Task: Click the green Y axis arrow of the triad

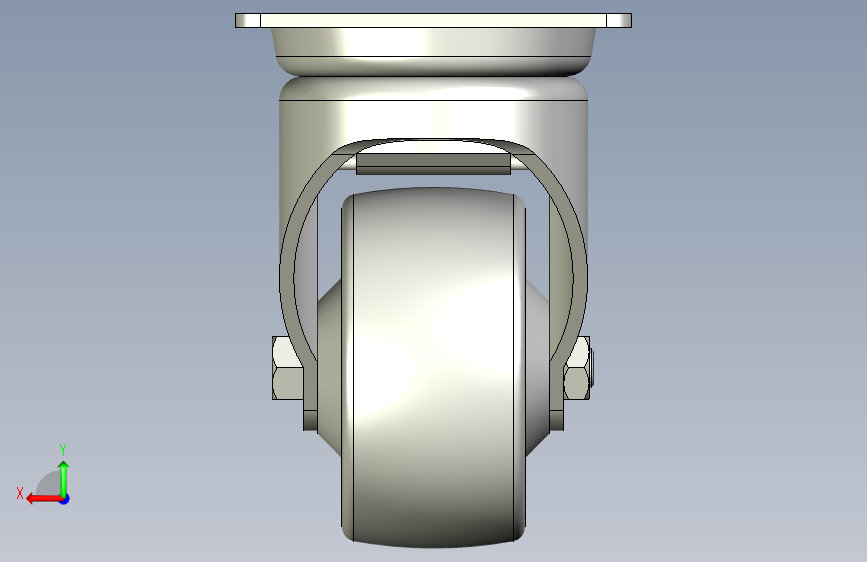Action: 64,478
